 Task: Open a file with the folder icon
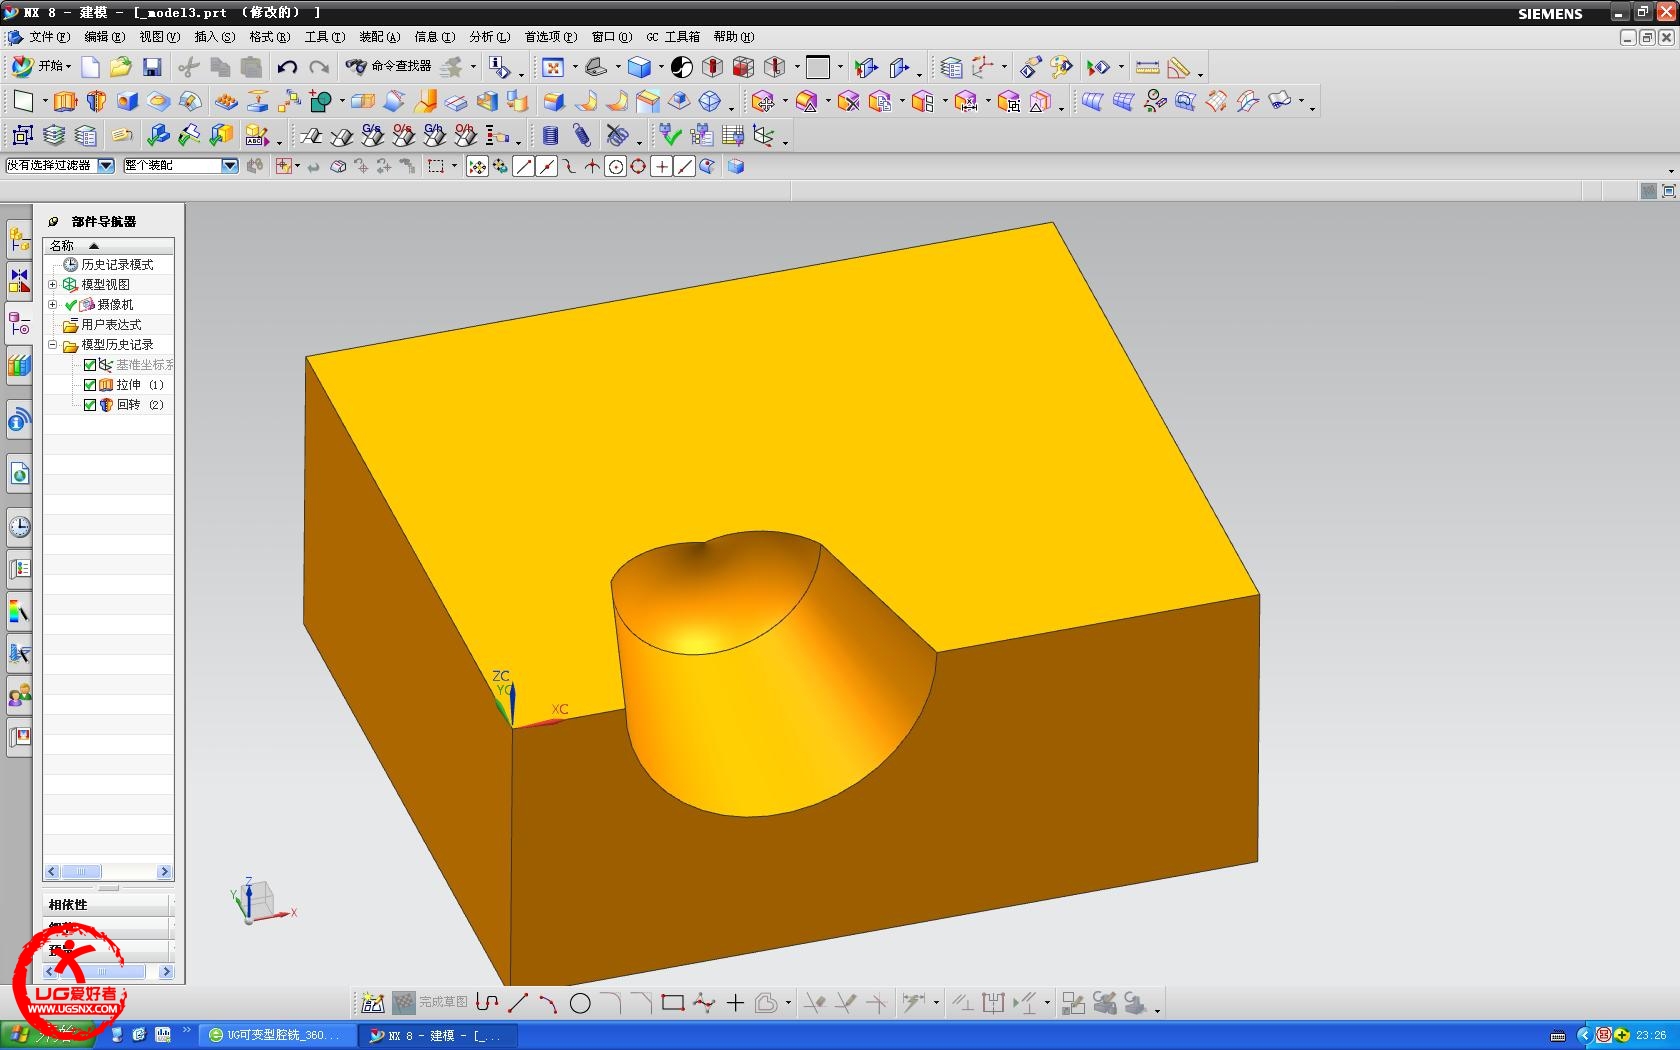pyautogui.click(x=121, y=67)
